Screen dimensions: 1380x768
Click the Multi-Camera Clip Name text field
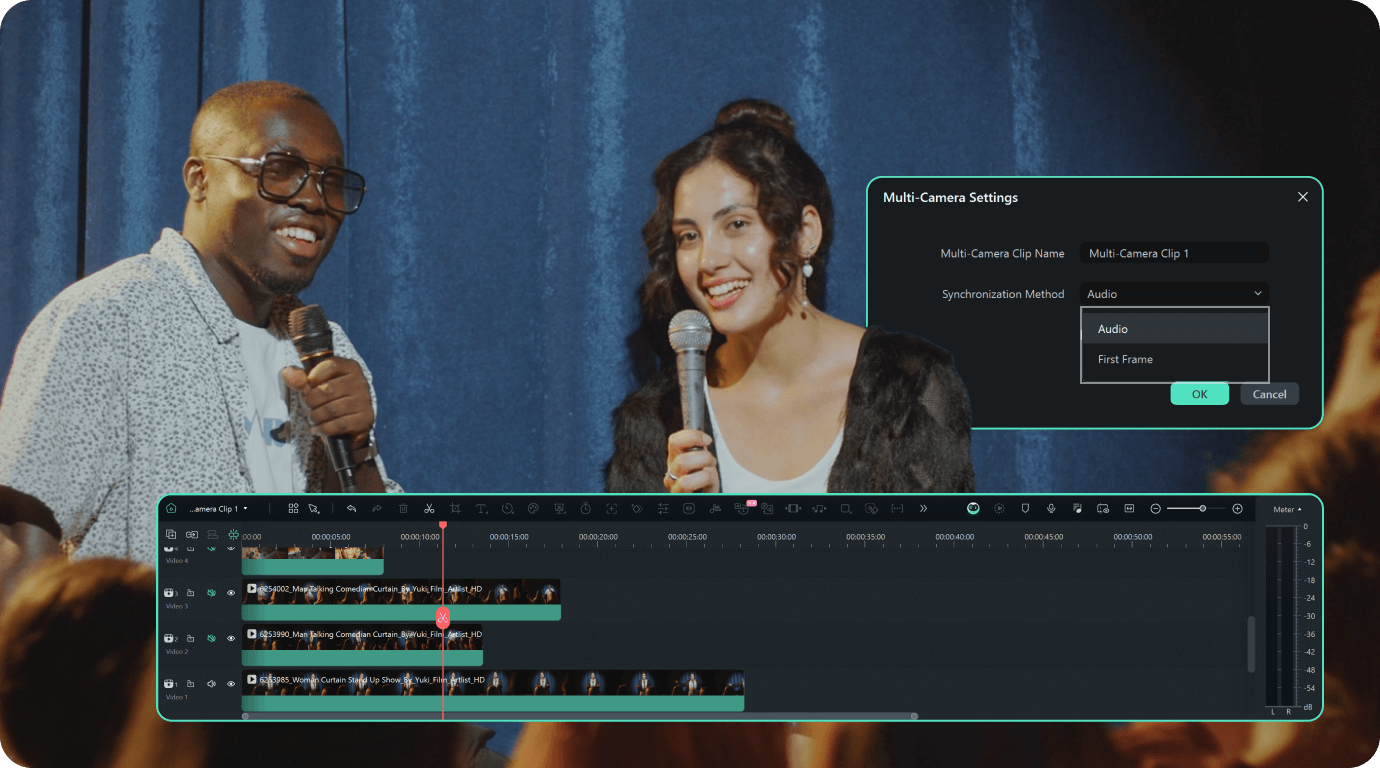[1173, 254]
